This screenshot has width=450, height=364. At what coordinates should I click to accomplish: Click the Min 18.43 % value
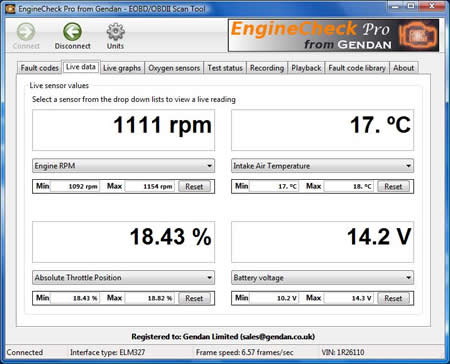coord(75,298)
